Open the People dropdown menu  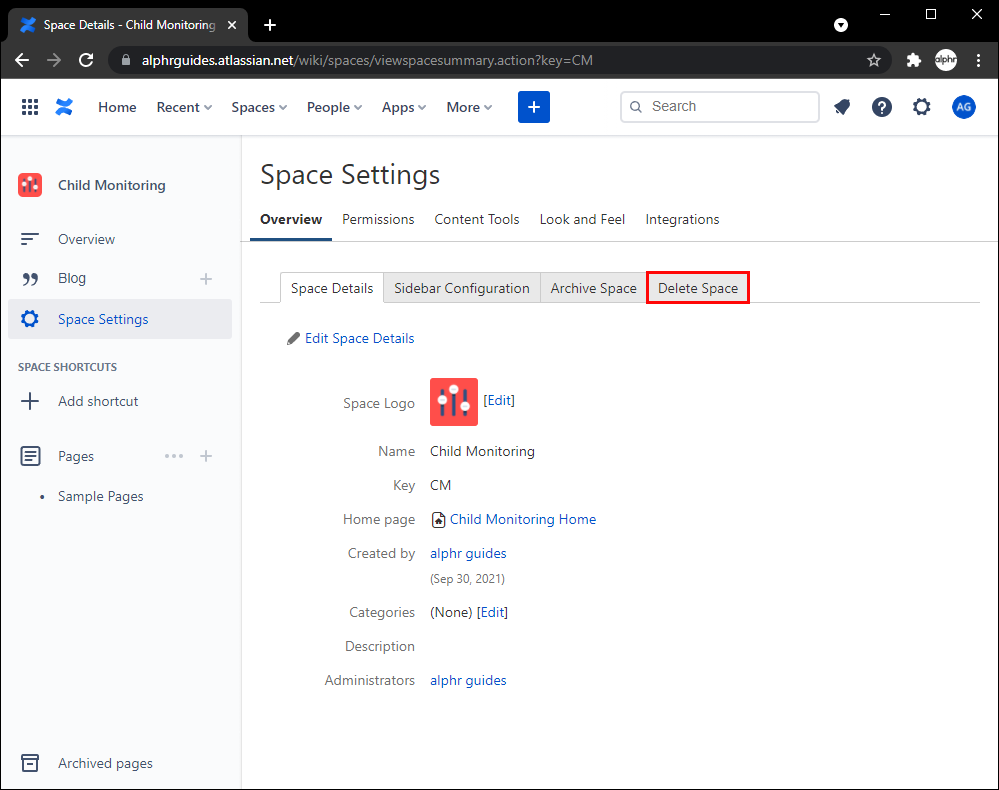pos(334,107)
